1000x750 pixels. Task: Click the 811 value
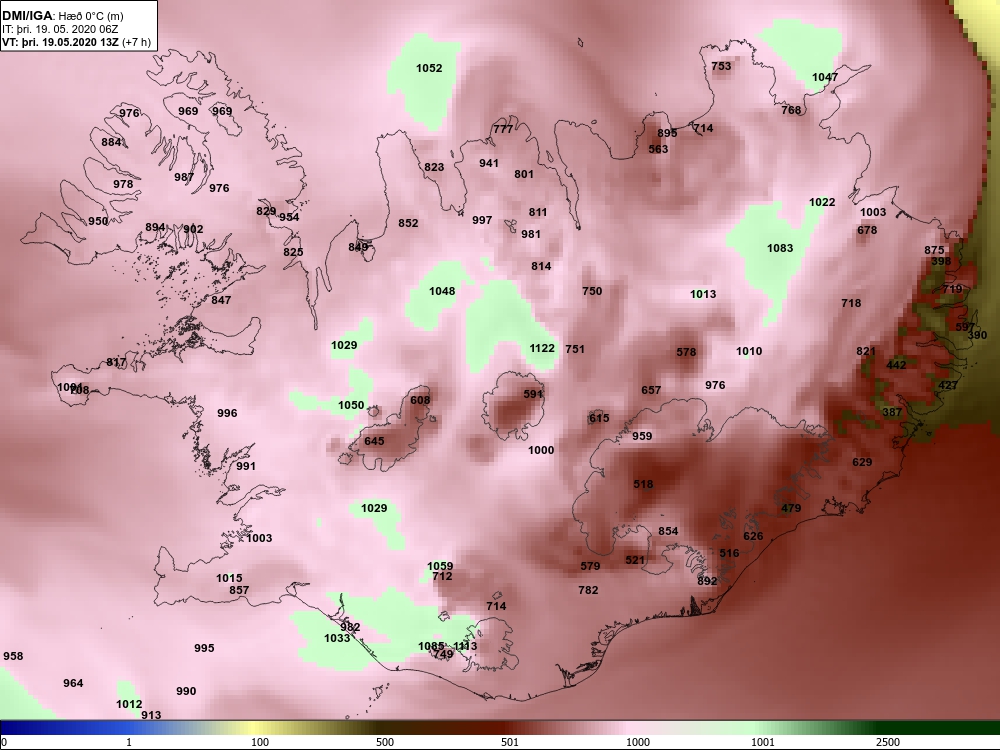pos(538,212)
